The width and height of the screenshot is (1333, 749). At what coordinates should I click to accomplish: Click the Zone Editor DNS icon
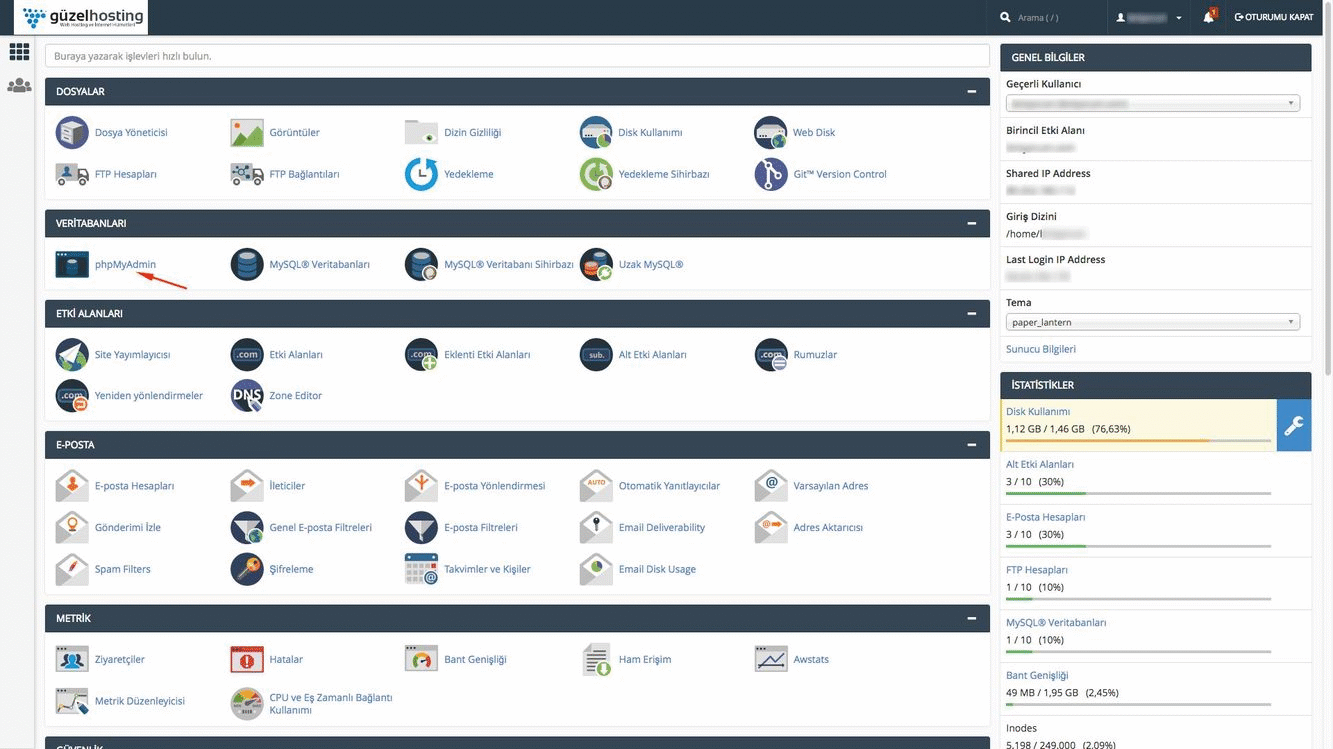click(x=247, y=396)
